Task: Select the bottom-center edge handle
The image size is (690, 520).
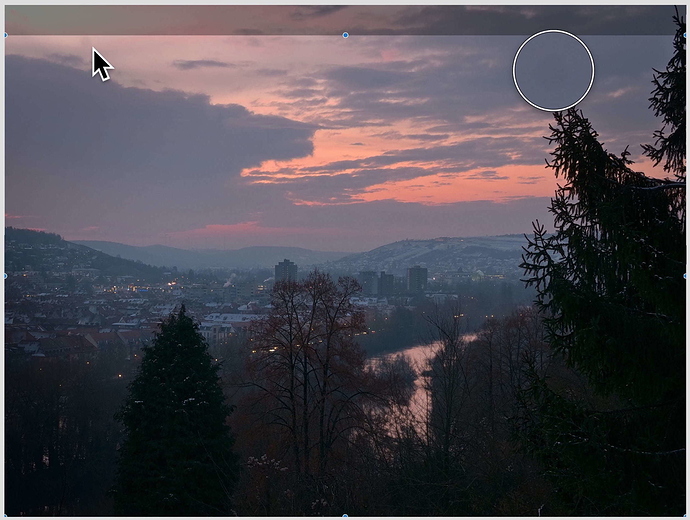Action: tap(345, 516)
